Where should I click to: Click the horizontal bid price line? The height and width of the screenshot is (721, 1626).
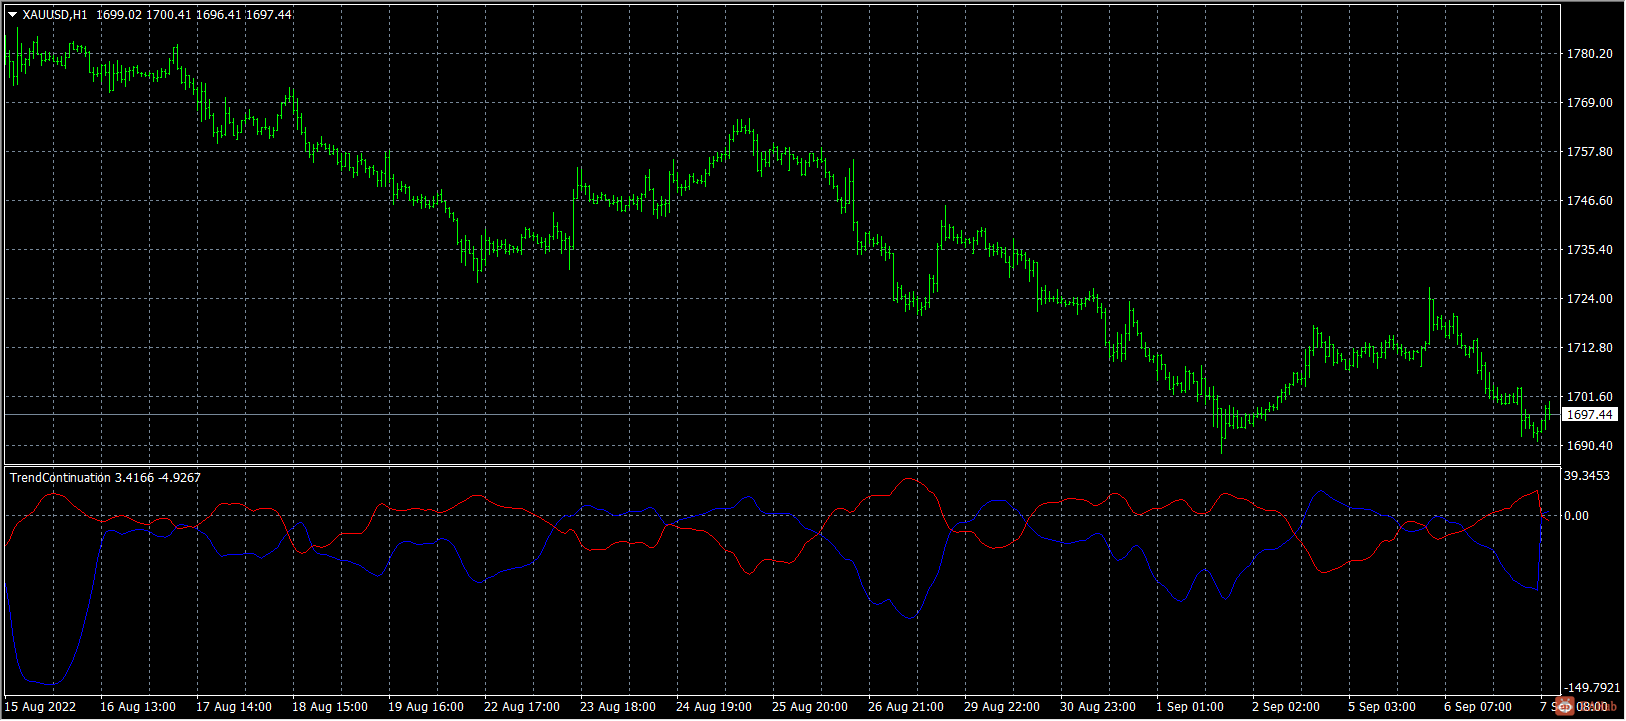[x=780, y=414]
